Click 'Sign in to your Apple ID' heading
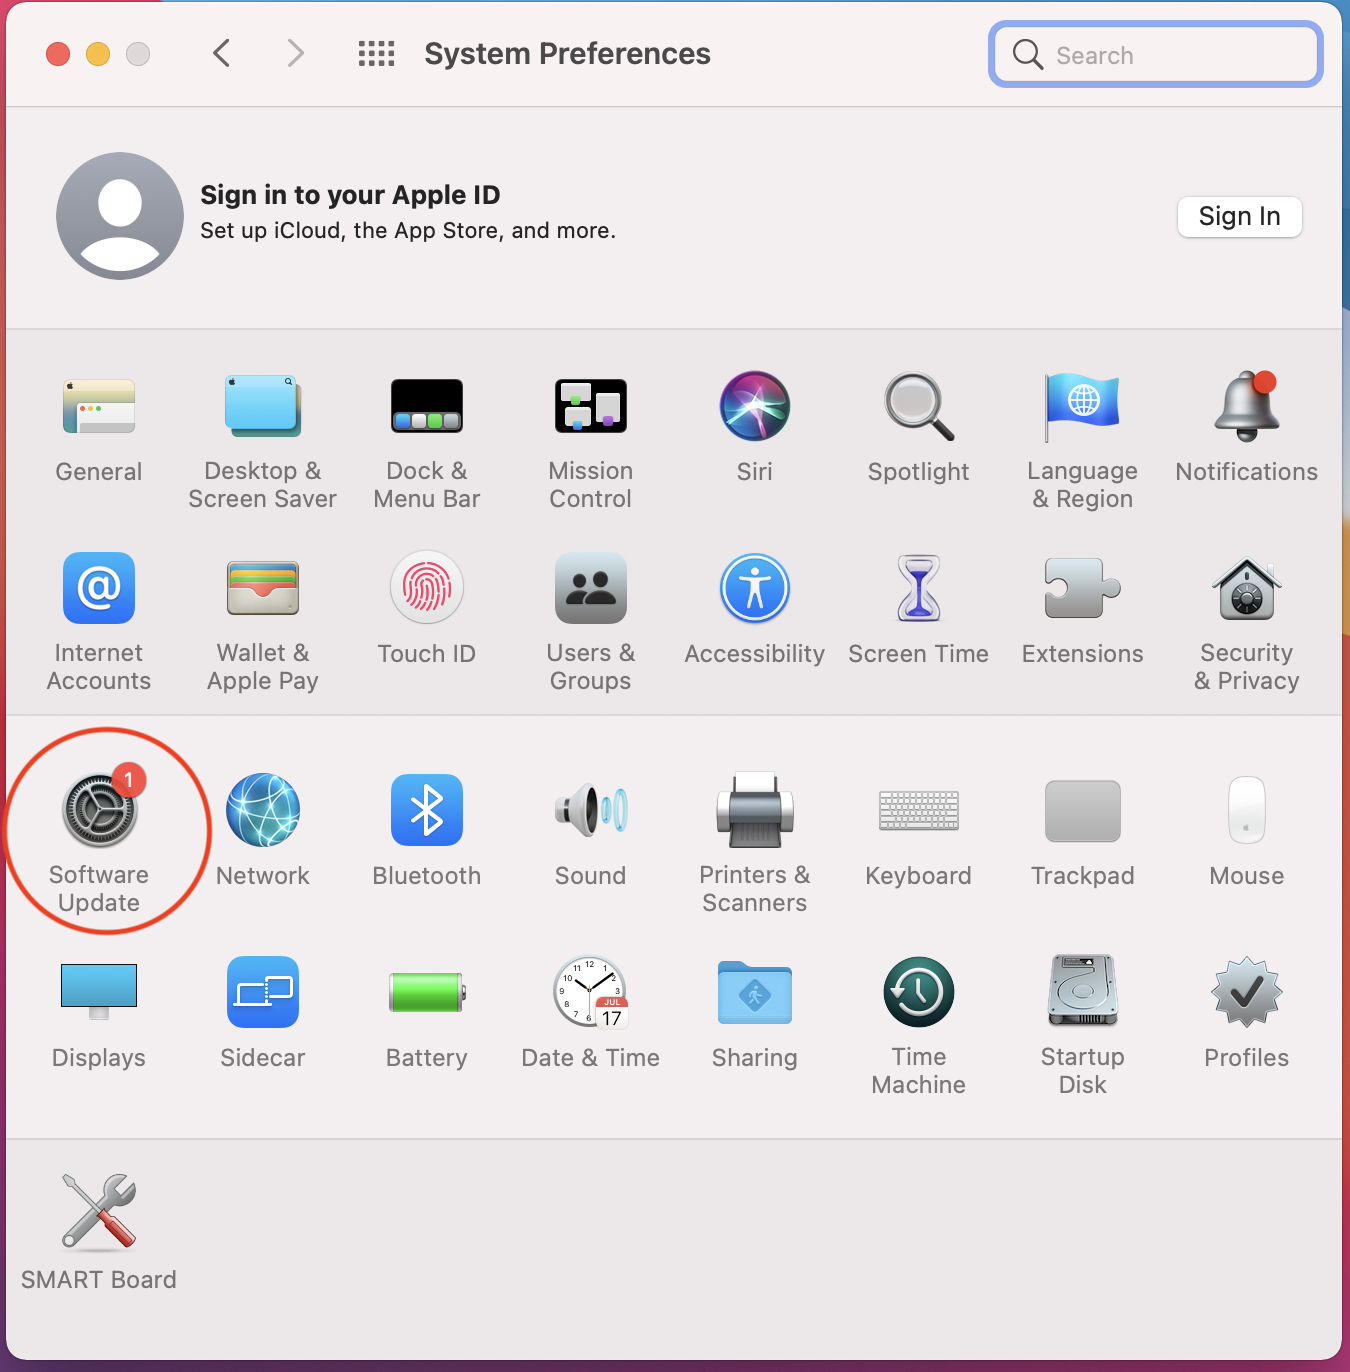The image size is (1350, 1372). pyautogui.click(x=350, y=195)
